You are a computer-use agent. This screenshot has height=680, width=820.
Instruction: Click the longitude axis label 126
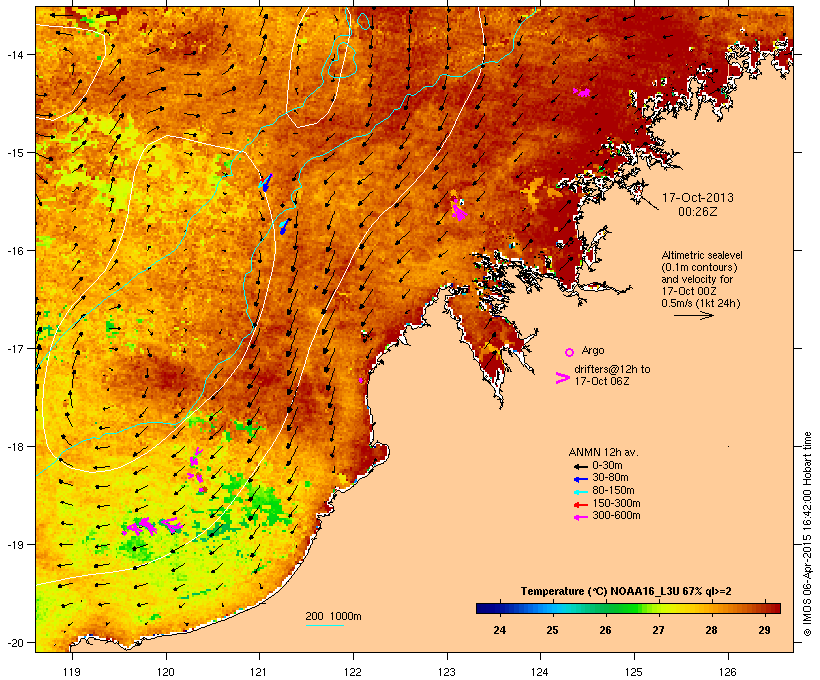click(727, 672)
